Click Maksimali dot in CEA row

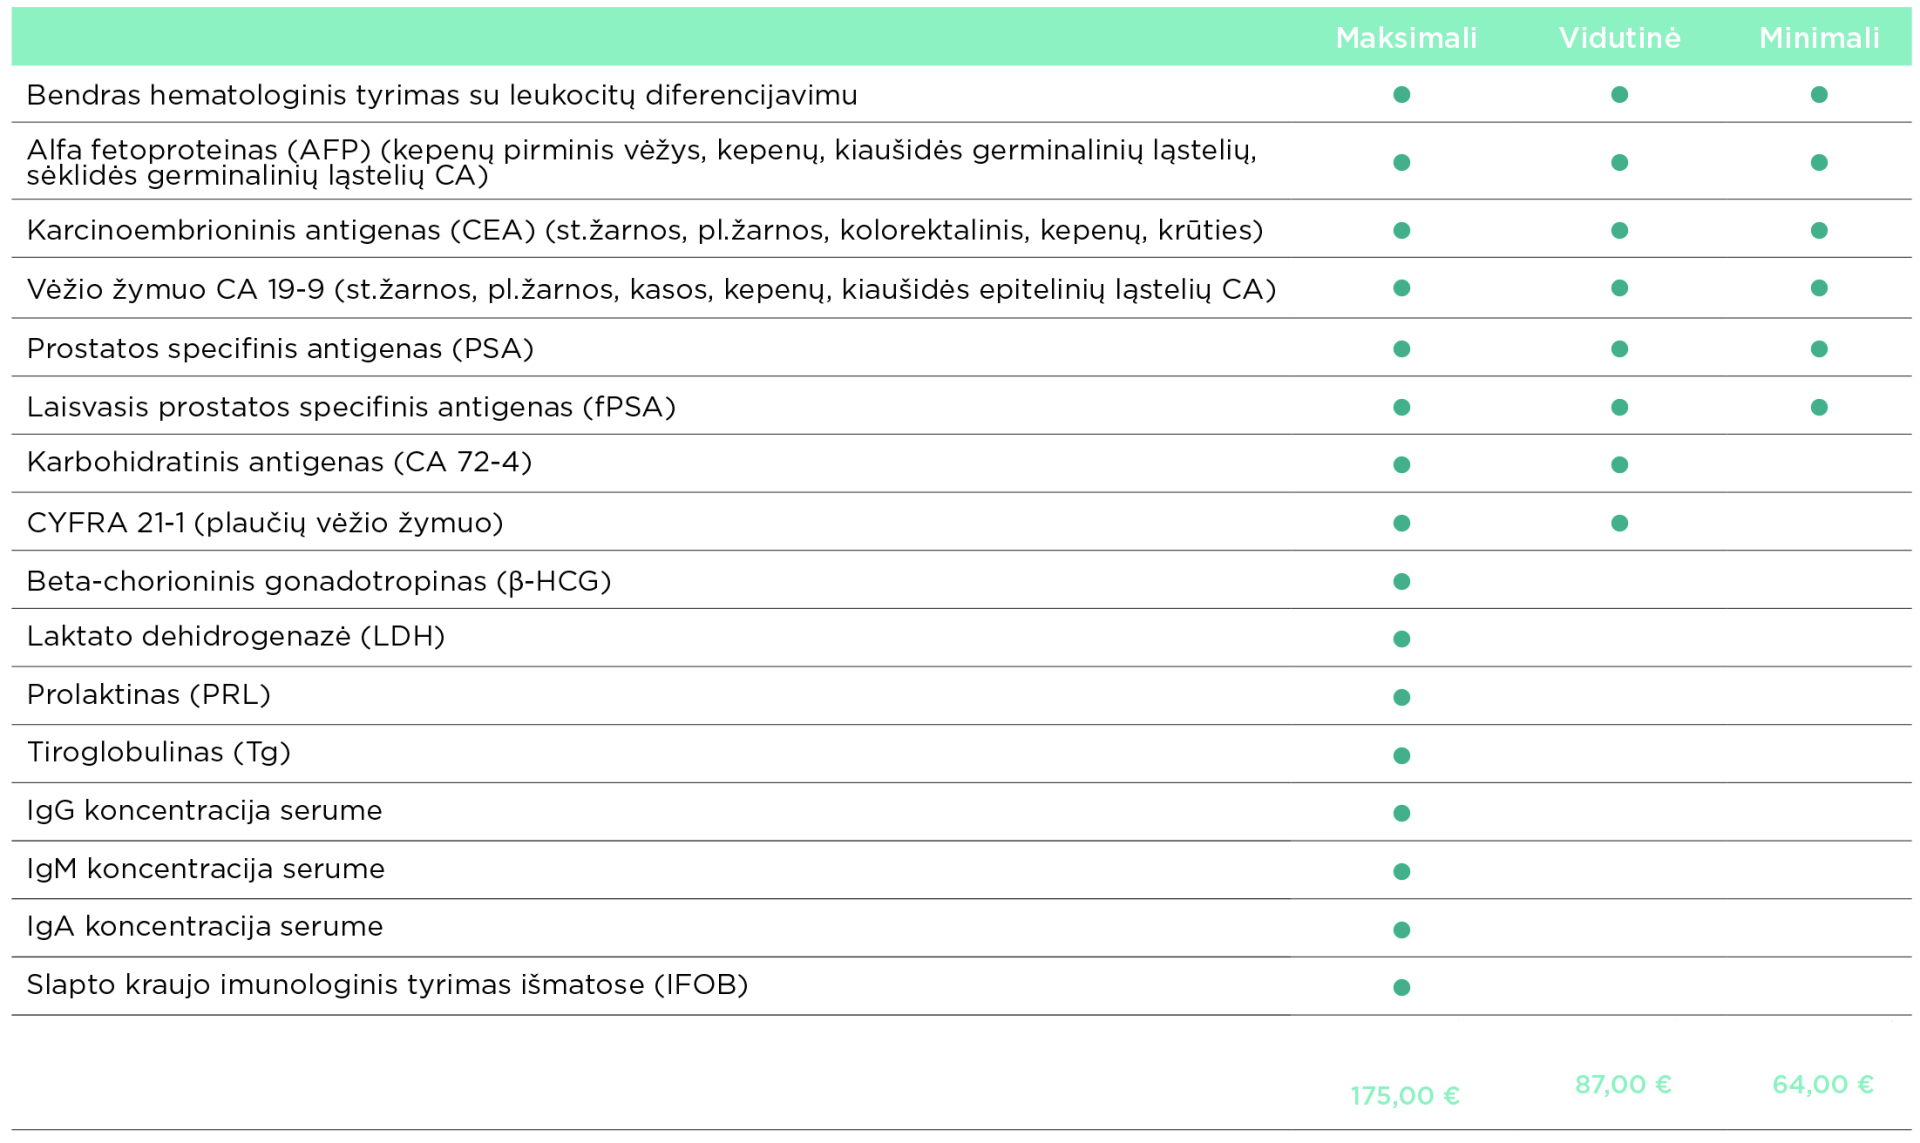[x=1402, y=231]
